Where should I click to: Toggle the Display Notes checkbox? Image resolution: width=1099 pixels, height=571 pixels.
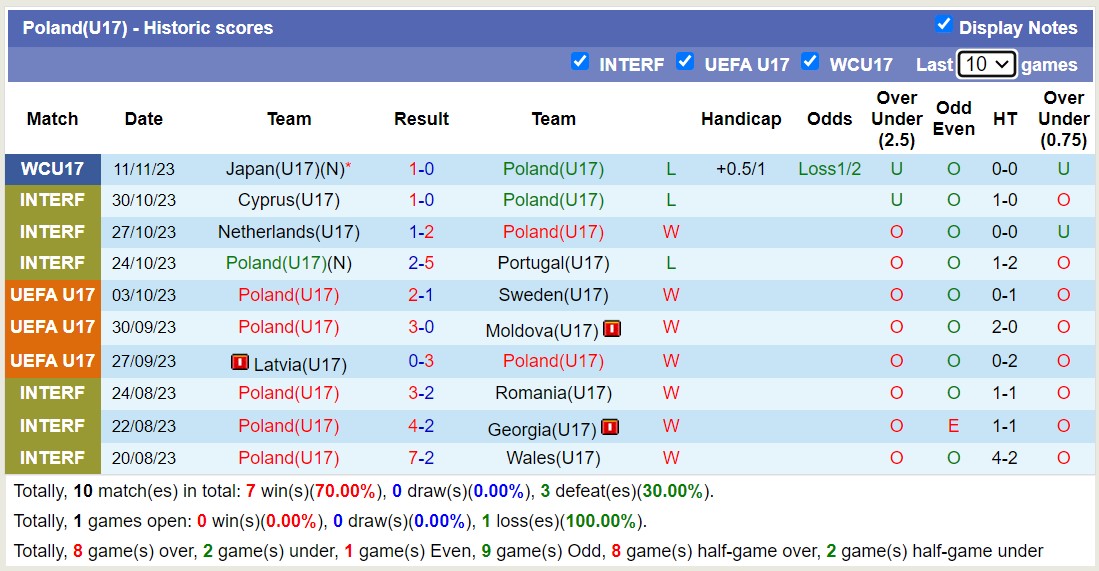click(x=943, y=25)
